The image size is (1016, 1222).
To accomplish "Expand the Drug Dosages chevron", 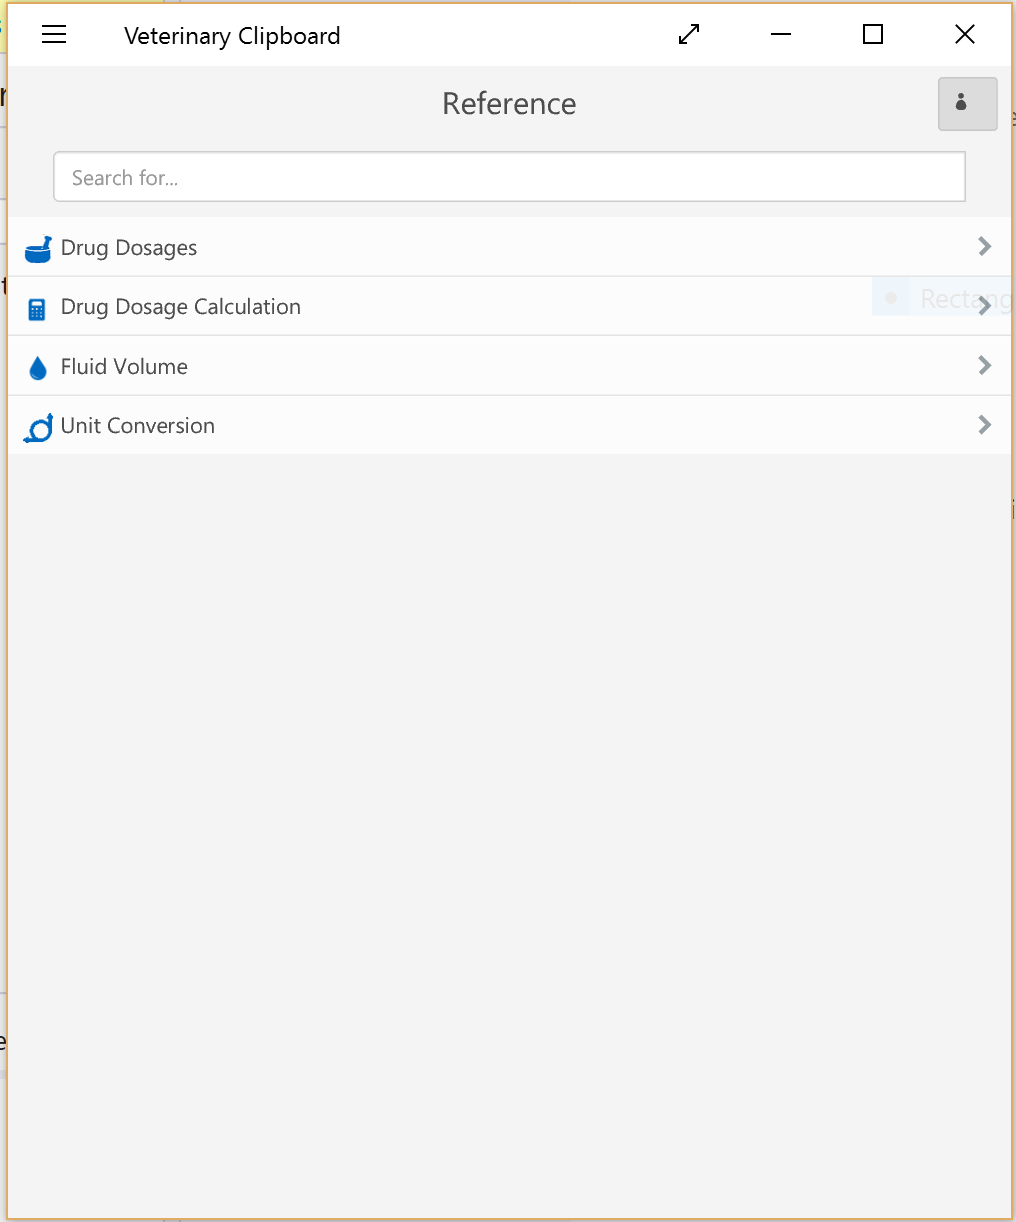I will coord(985,246).
